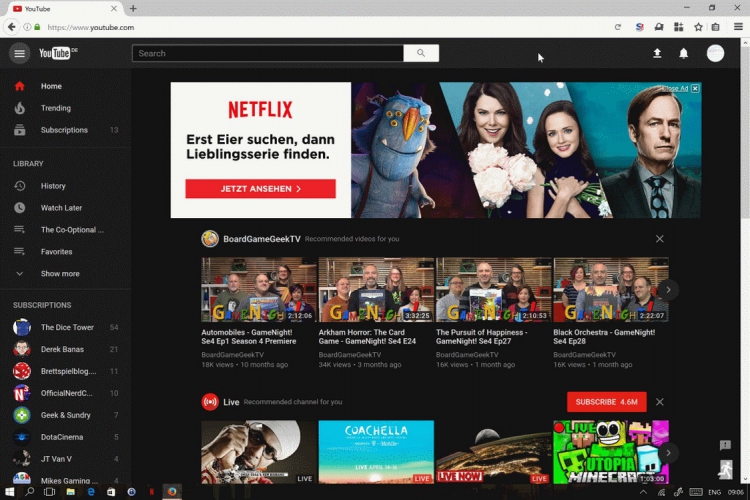Expand Show more in library
750x500 pixels.
tap(66, 274)
